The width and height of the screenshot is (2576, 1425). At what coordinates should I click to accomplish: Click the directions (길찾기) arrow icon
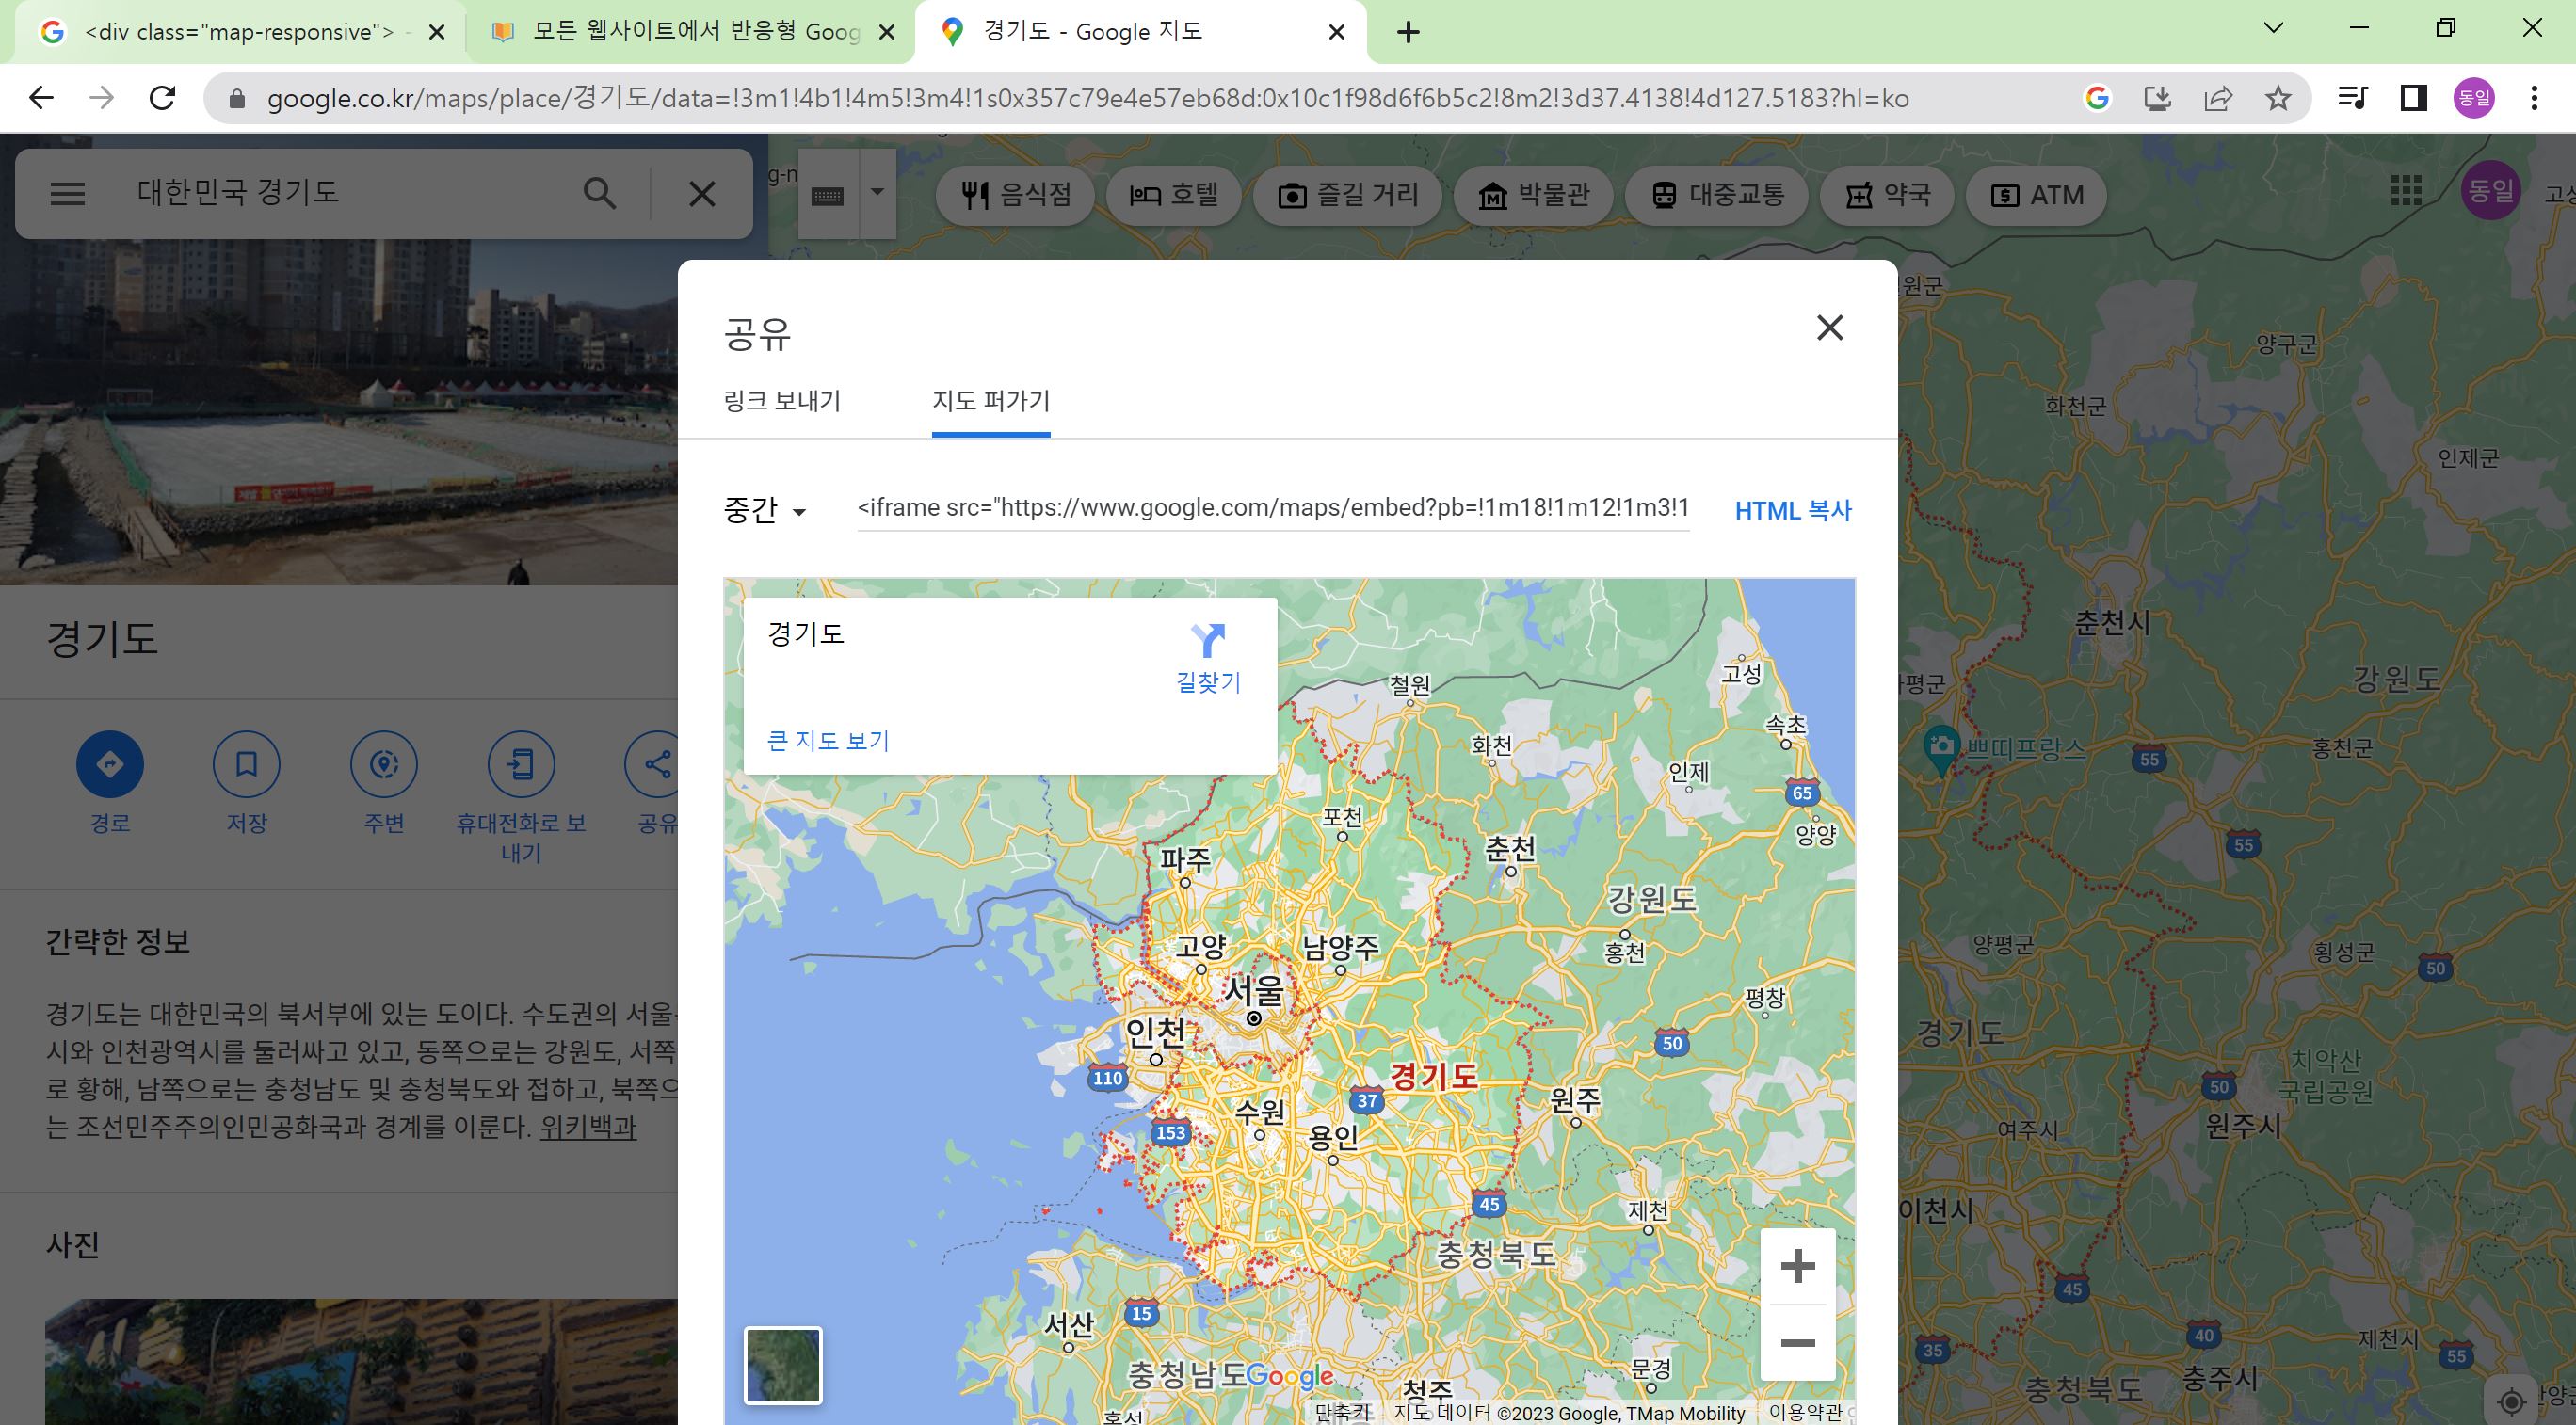(x=1208, y=641)
